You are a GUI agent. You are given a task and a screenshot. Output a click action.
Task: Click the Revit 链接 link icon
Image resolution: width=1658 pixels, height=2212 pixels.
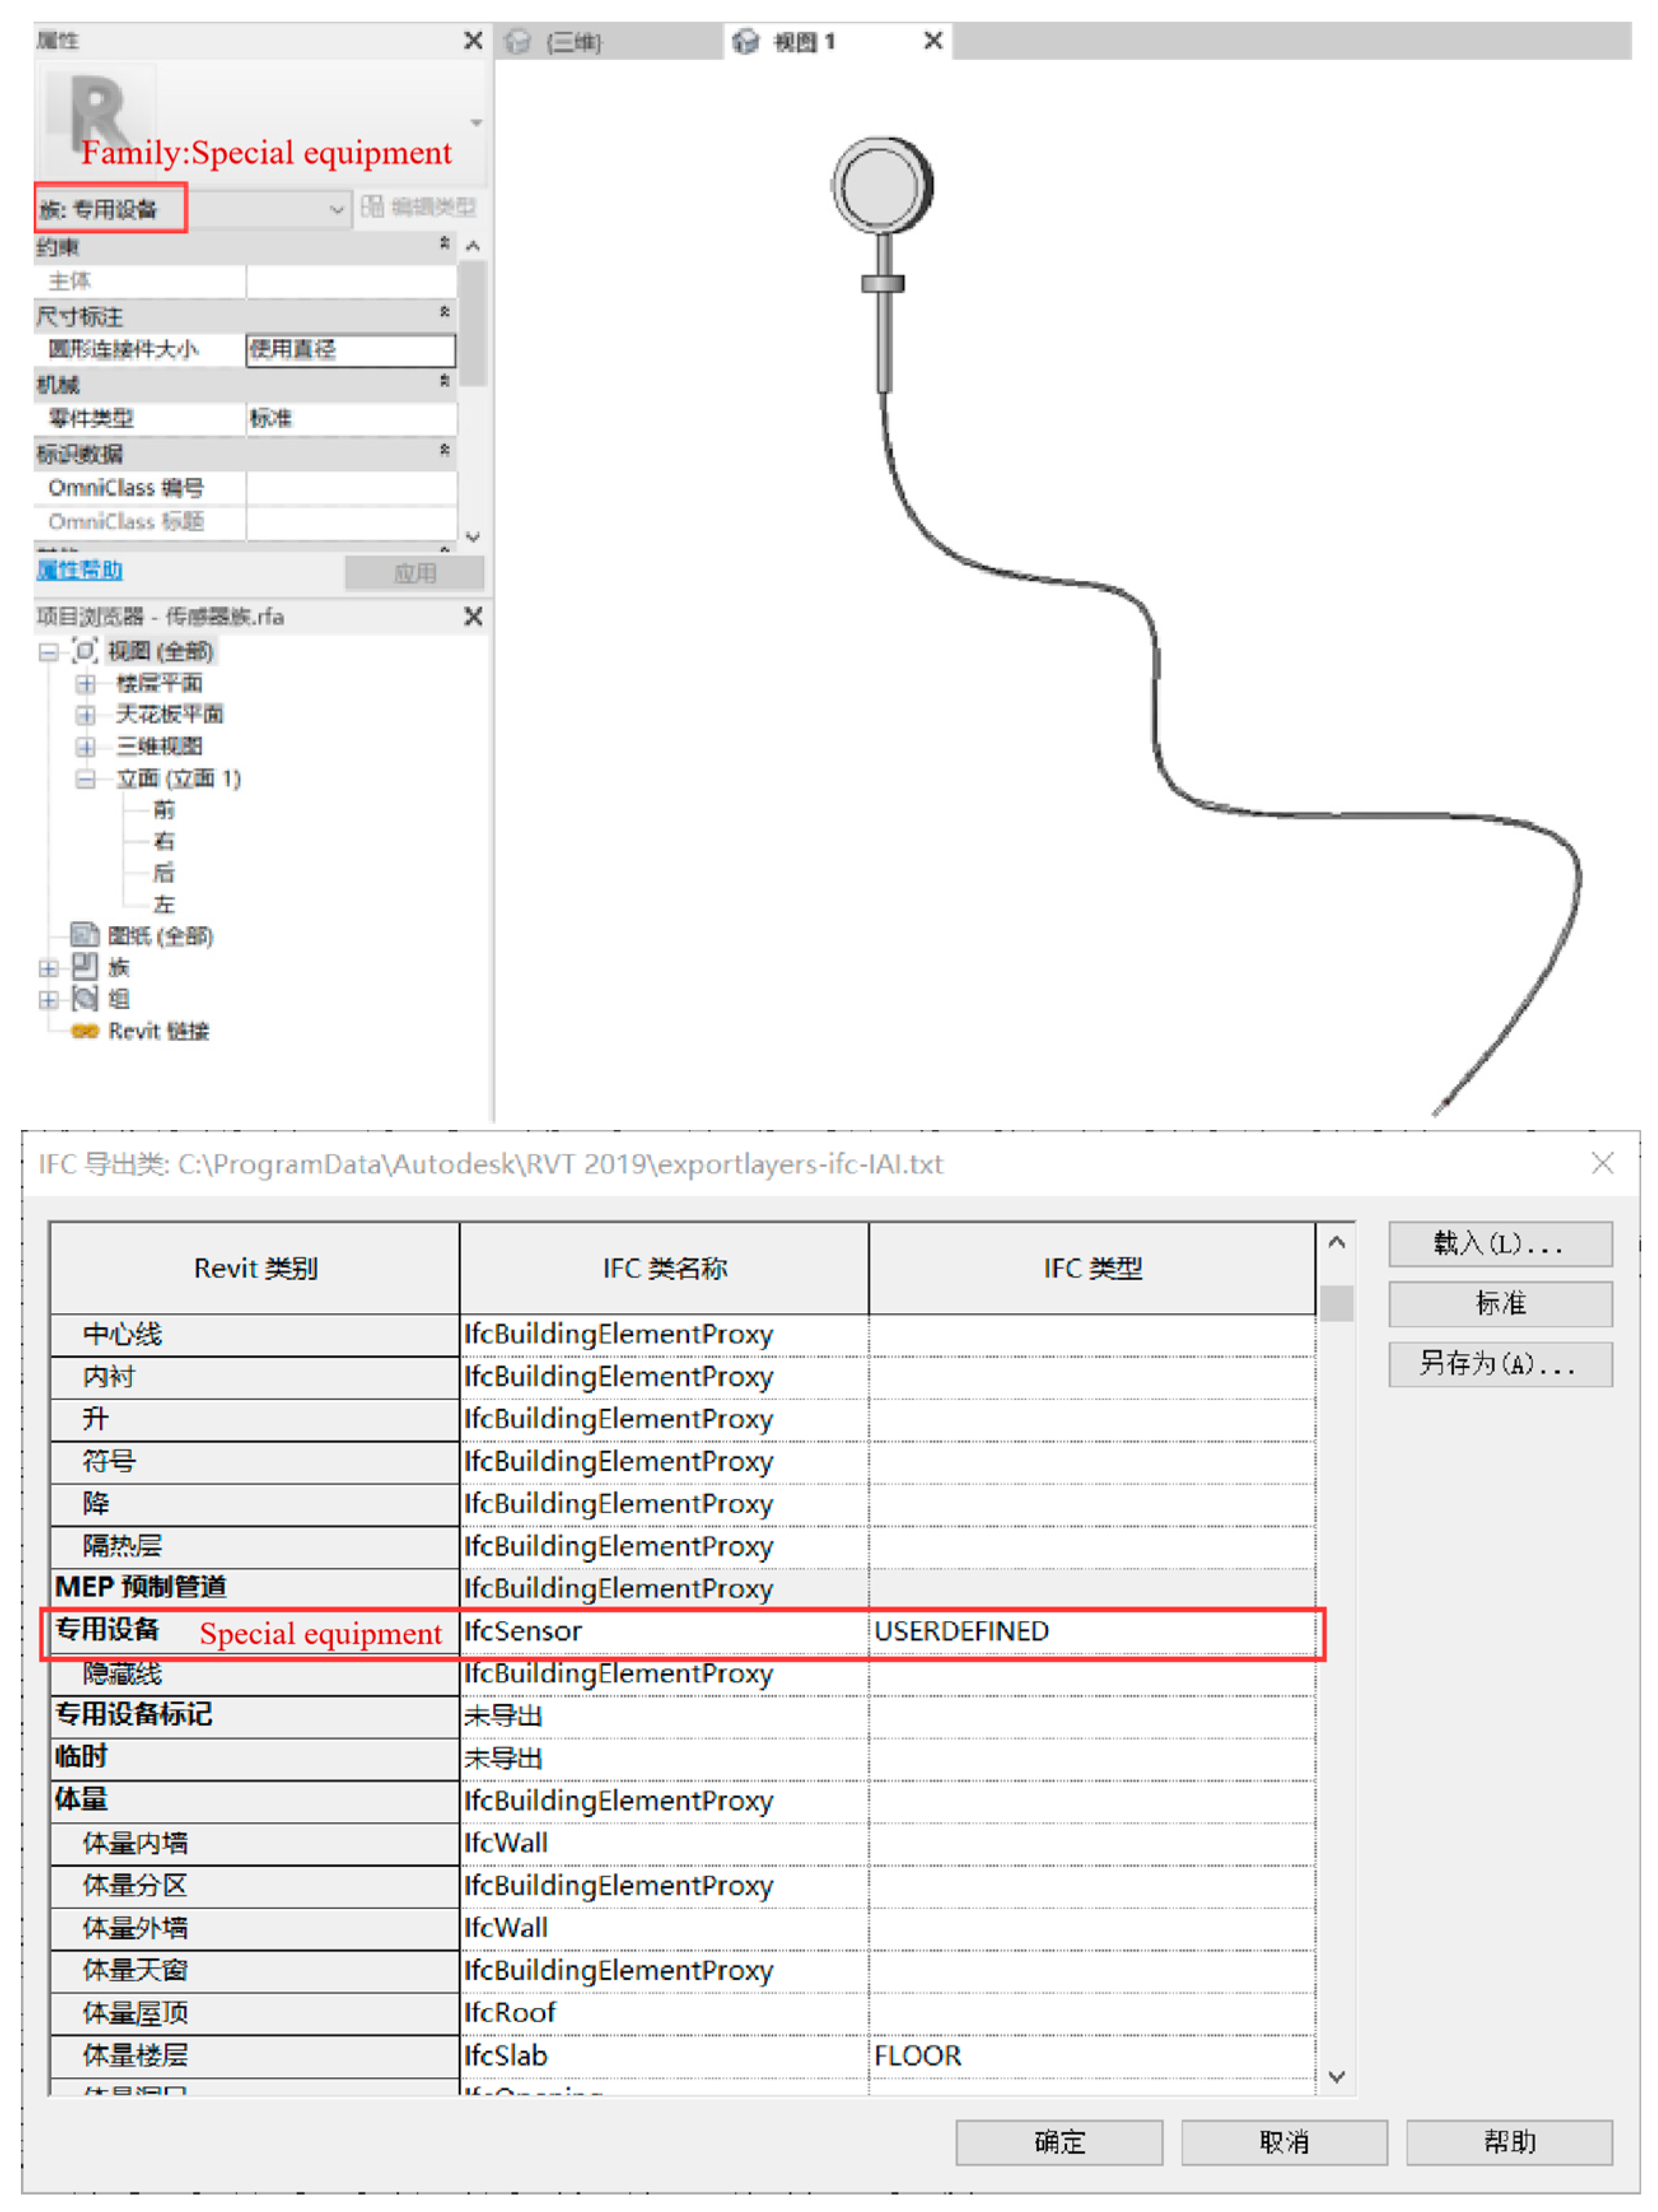point(84,1031)
